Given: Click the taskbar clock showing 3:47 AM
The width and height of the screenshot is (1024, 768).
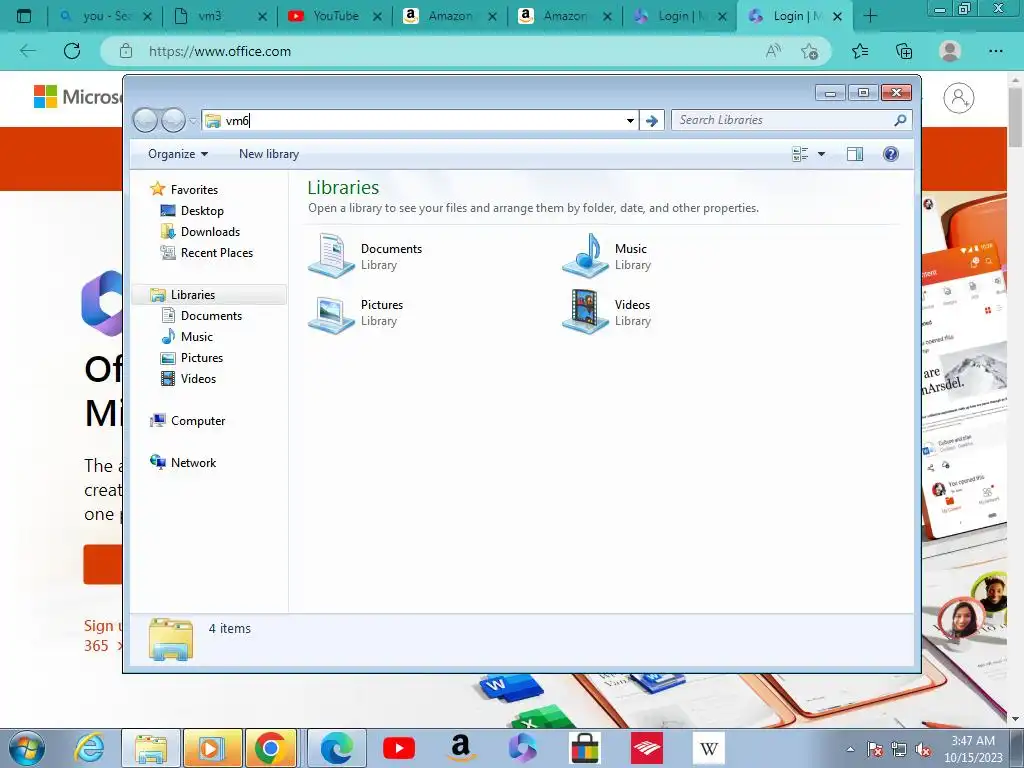Looking at the screenshot, I should click(x=973, y=749).
